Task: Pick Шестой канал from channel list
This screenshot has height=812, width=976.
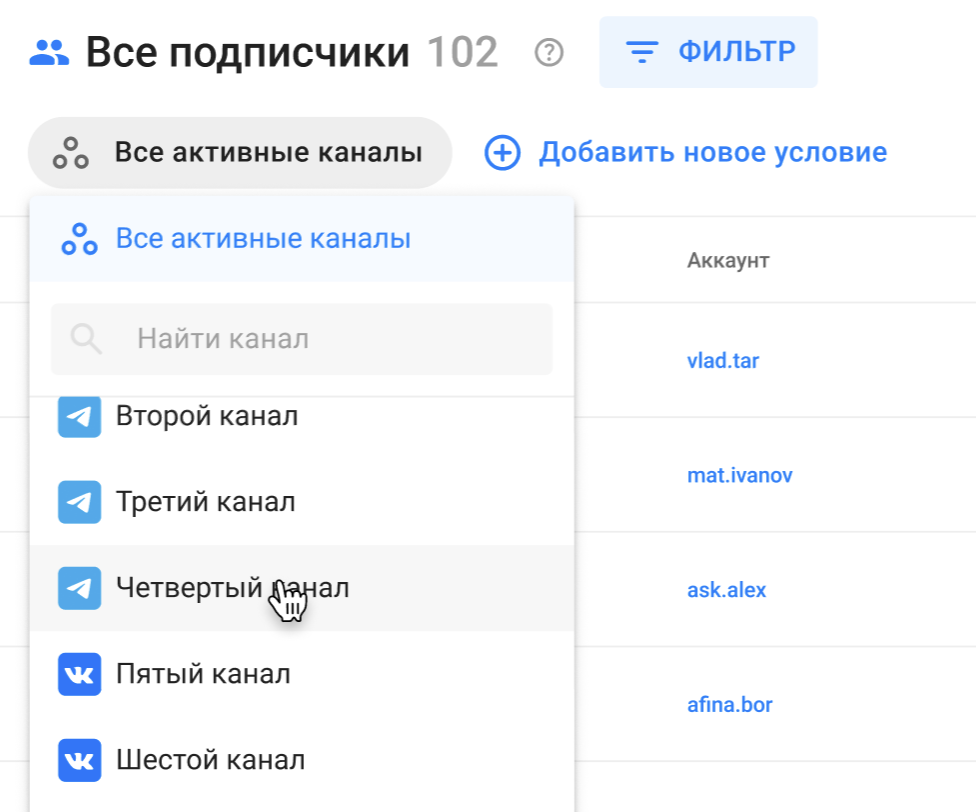Action: click(210, 761)
